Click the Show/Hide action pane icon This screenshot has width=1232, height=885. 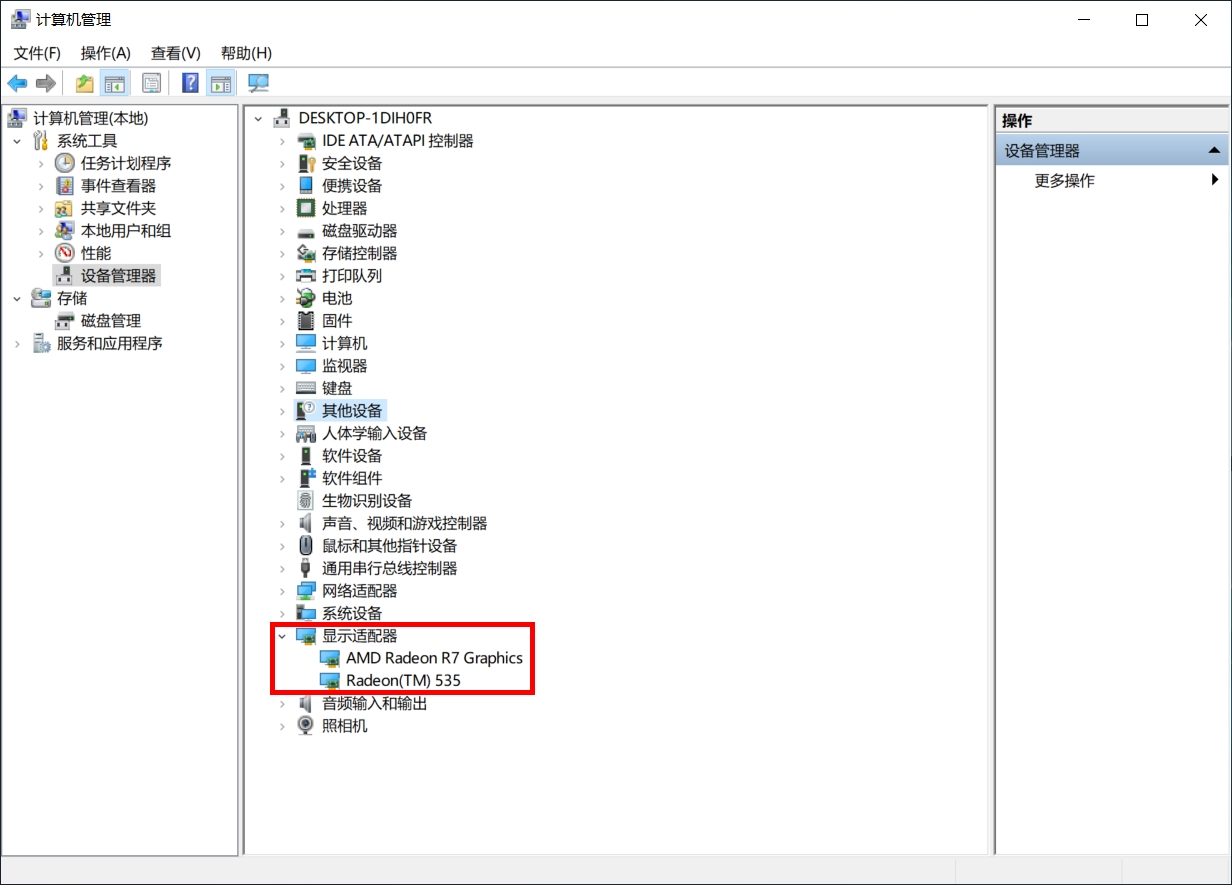point(221,83)
